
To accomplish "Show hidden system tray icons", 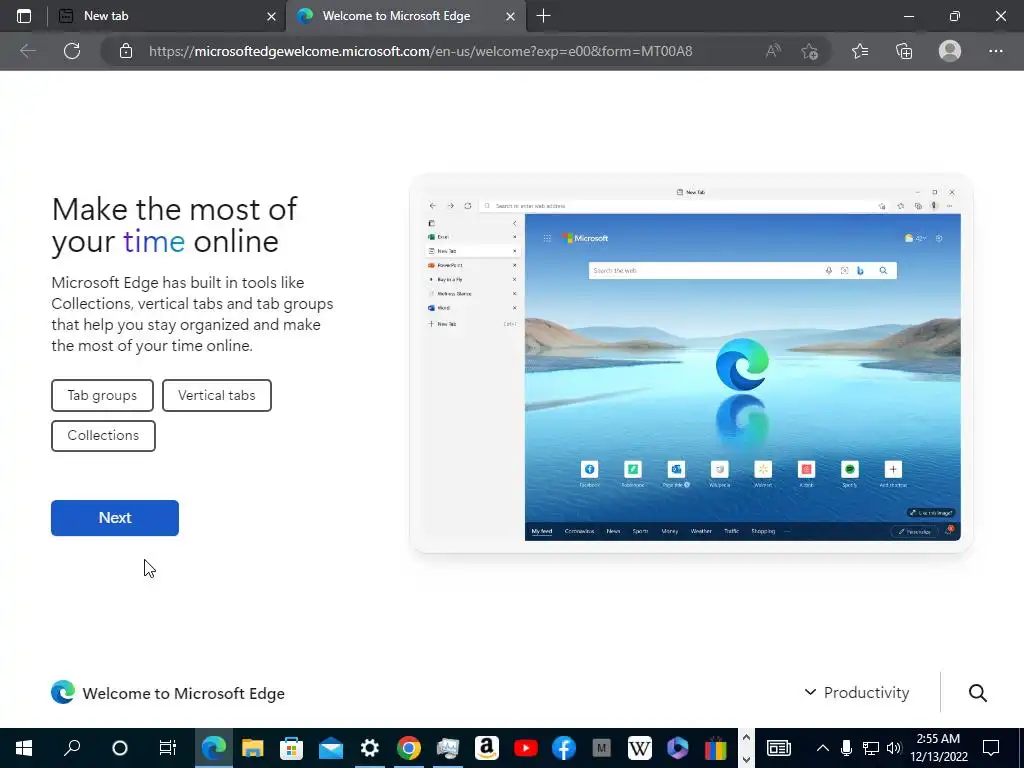I will coord(823,748).
